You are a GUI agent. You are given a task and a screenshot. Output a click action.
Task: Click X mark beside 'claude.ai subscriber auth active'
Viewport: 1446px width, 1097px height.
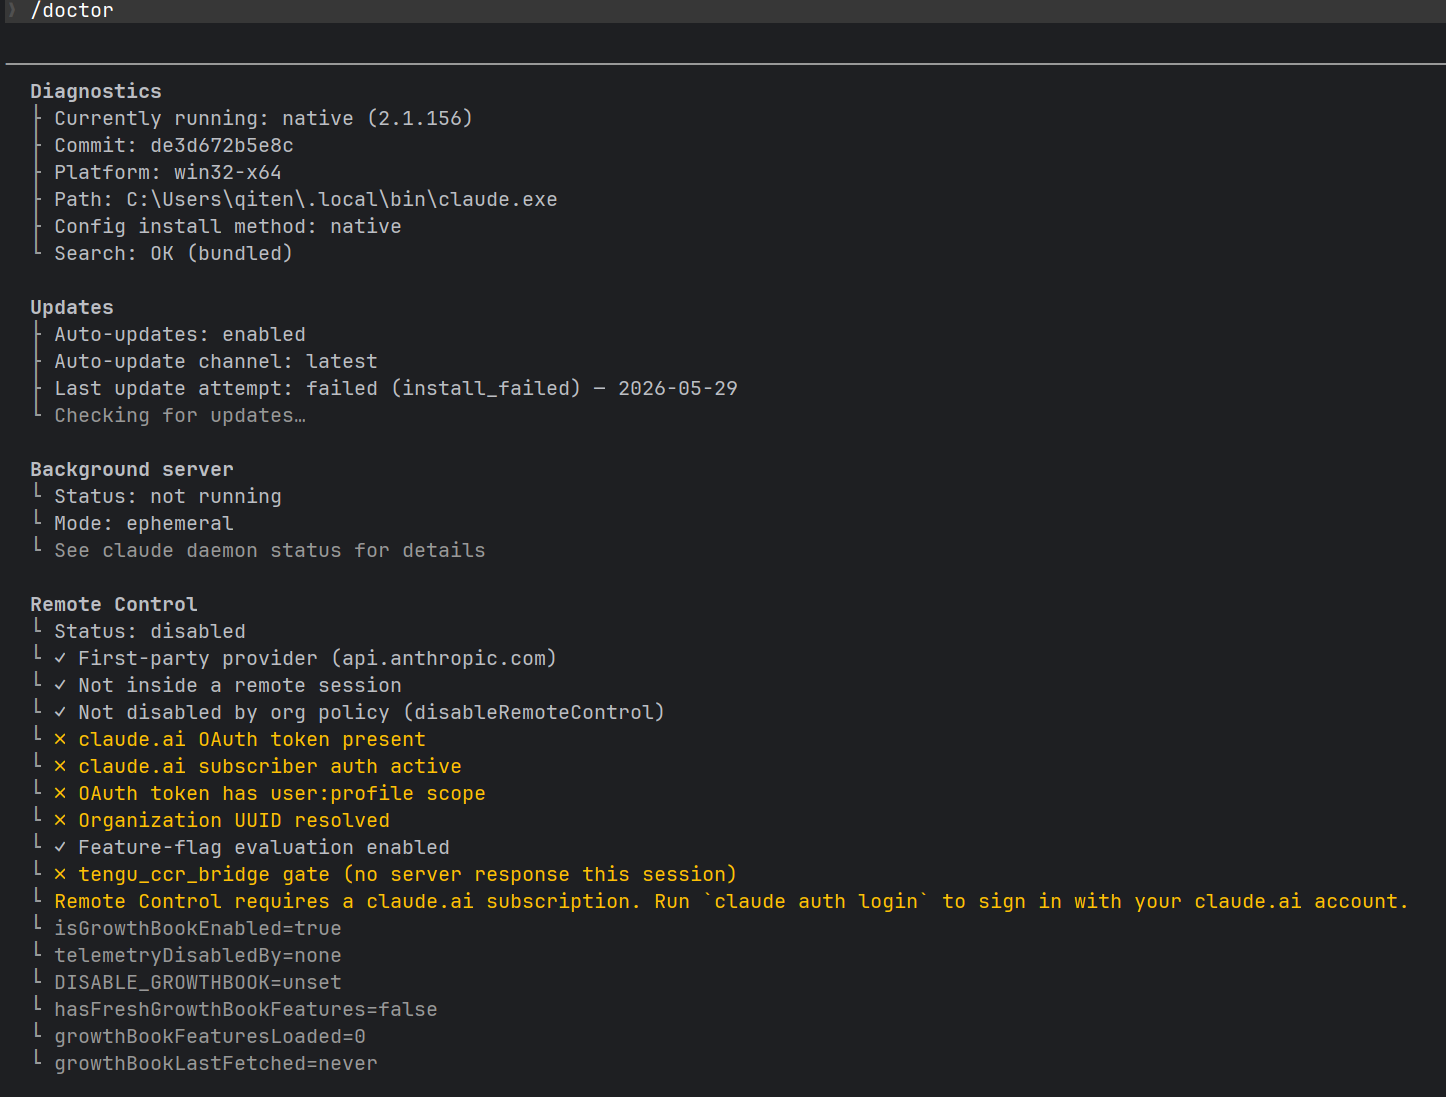60,767
